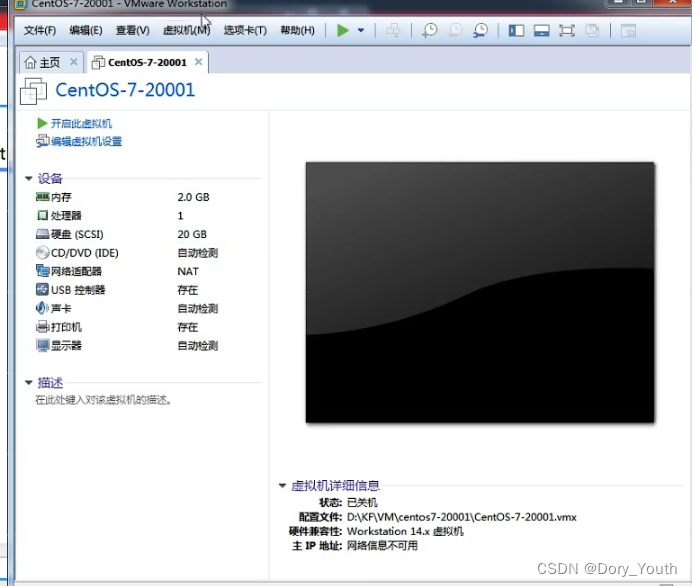Collapse the 描述 section
The image size is (692, 586).
(29, 382)
